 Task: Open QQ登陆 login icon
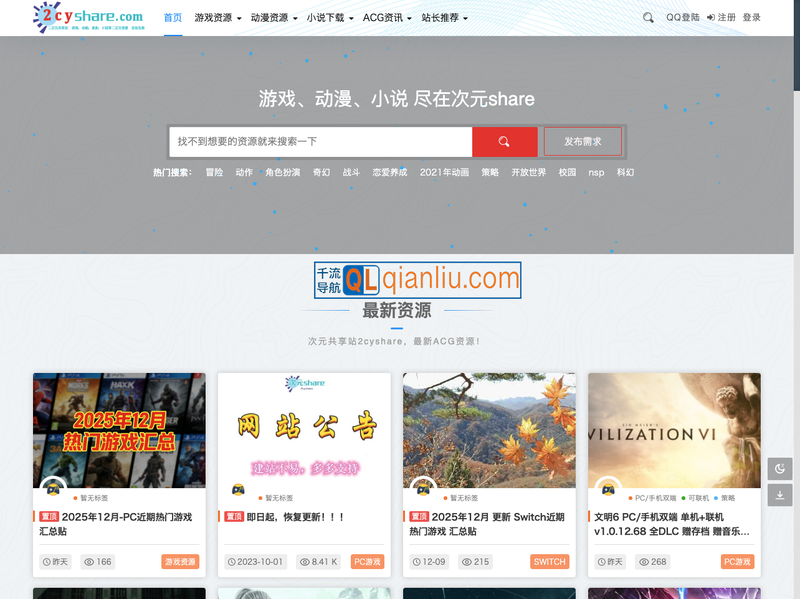(x=682, y=18)
